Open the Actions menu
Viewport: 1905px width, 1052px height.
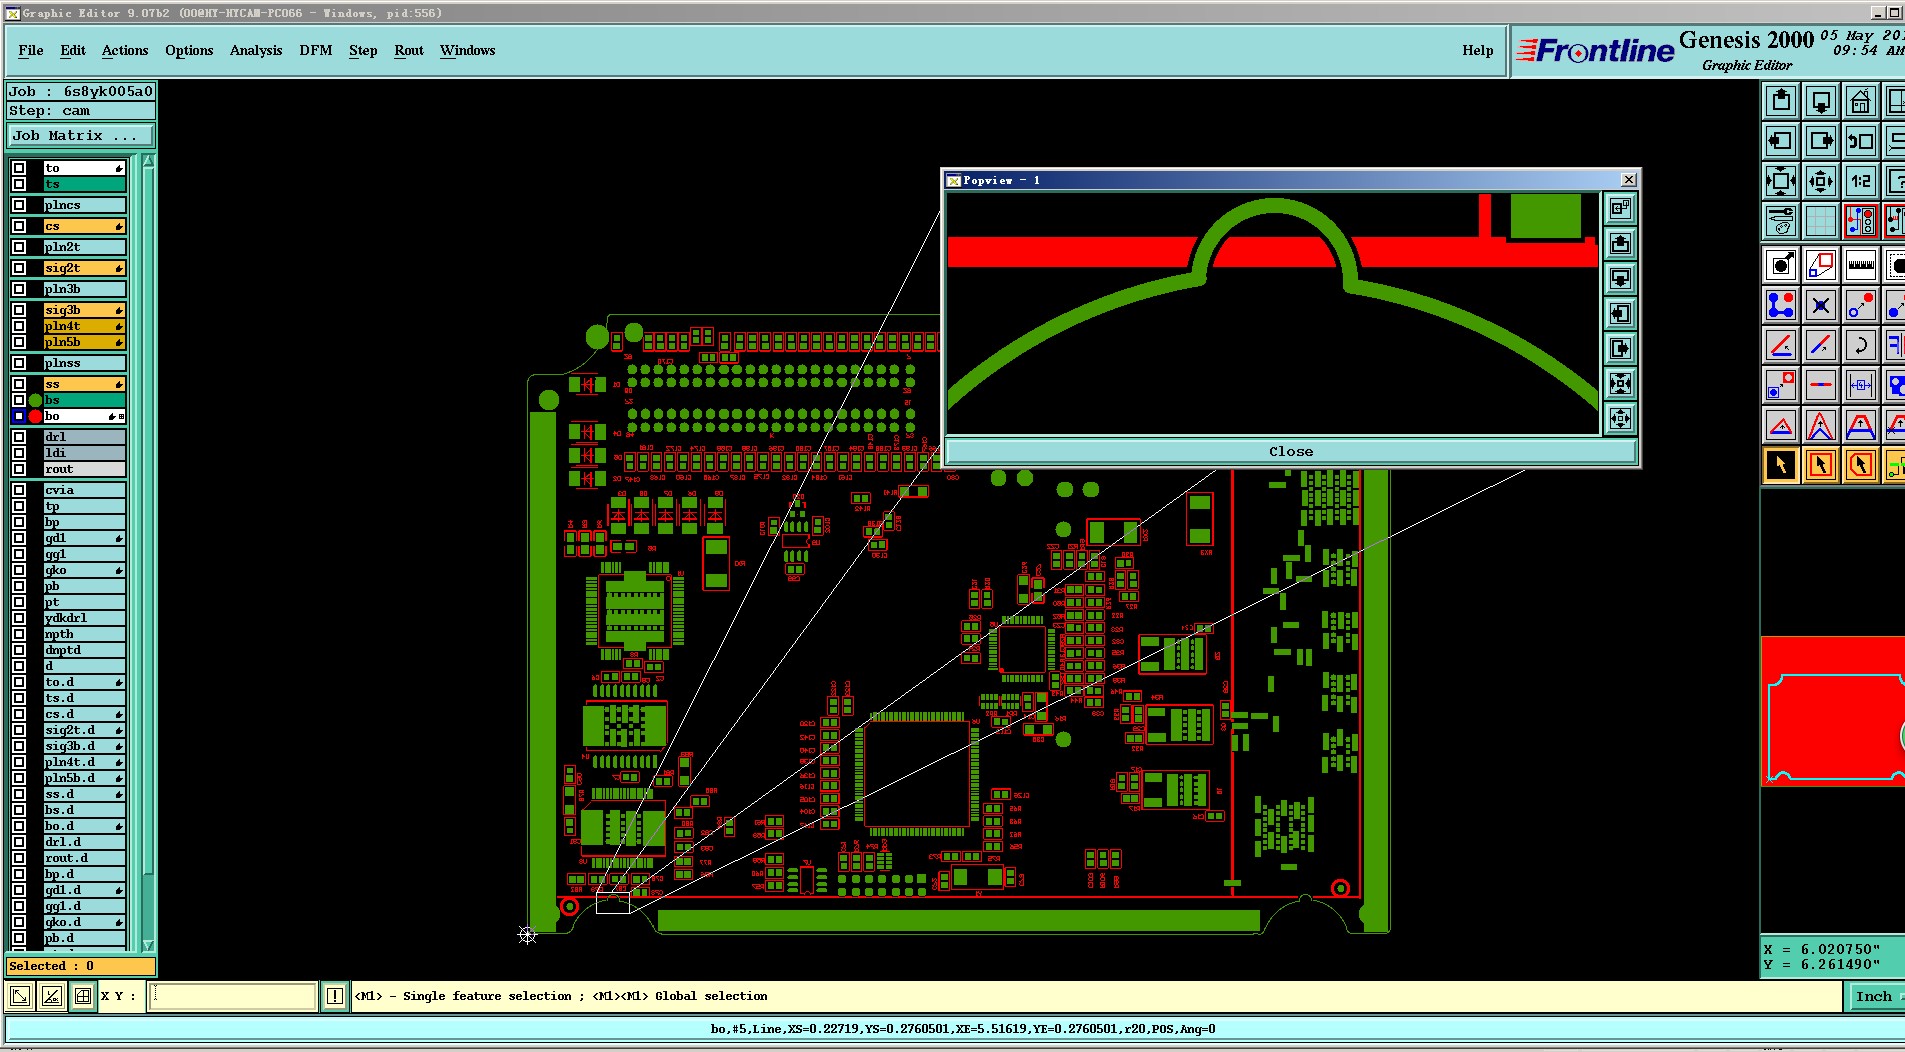pos(125,50)
